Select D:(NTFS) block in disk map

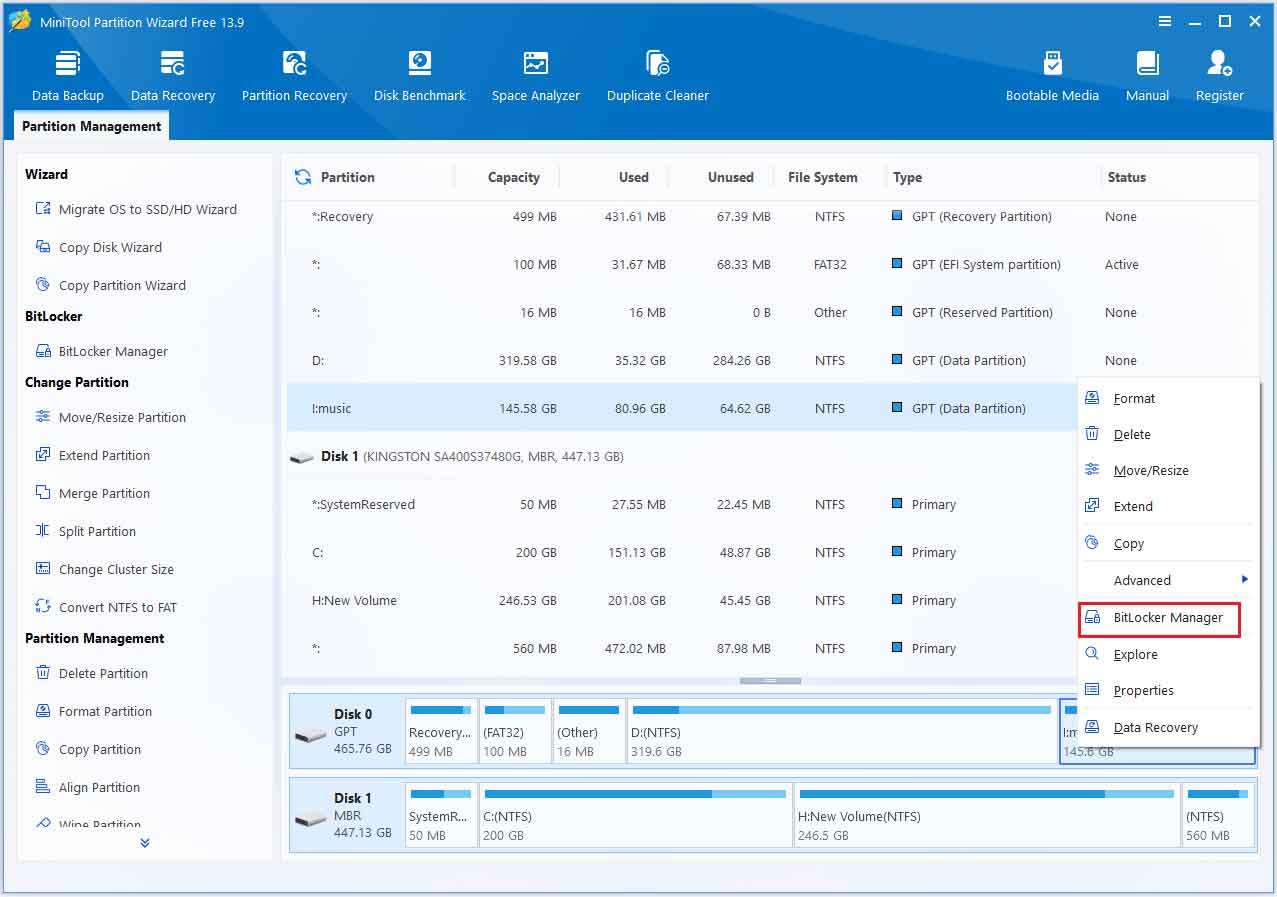click(841, 731)
